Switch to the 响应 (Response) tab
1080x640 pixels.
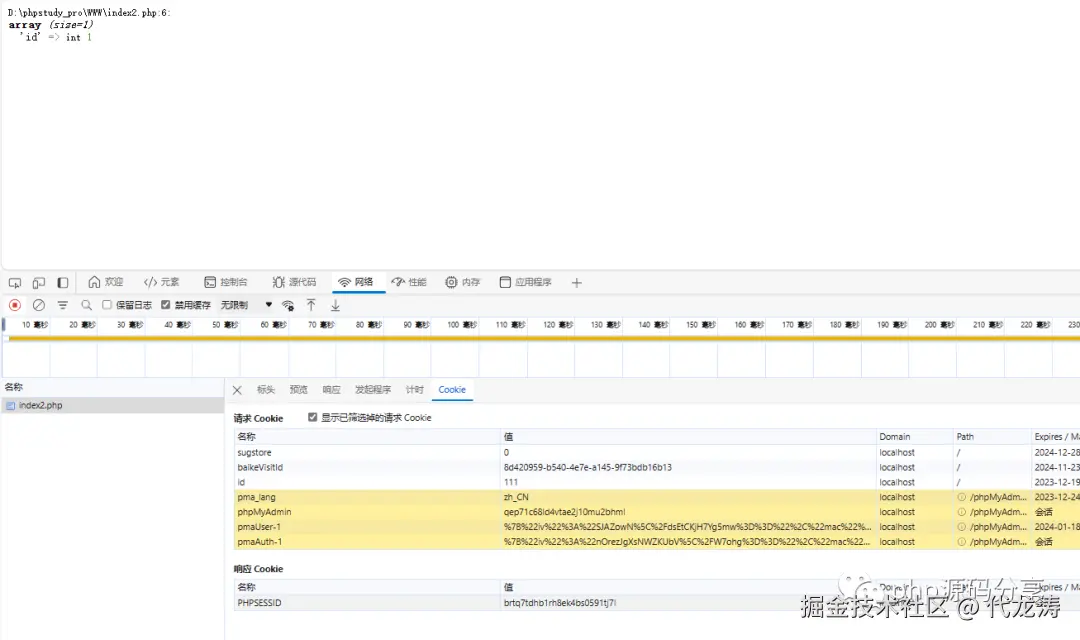click(331, 389)
